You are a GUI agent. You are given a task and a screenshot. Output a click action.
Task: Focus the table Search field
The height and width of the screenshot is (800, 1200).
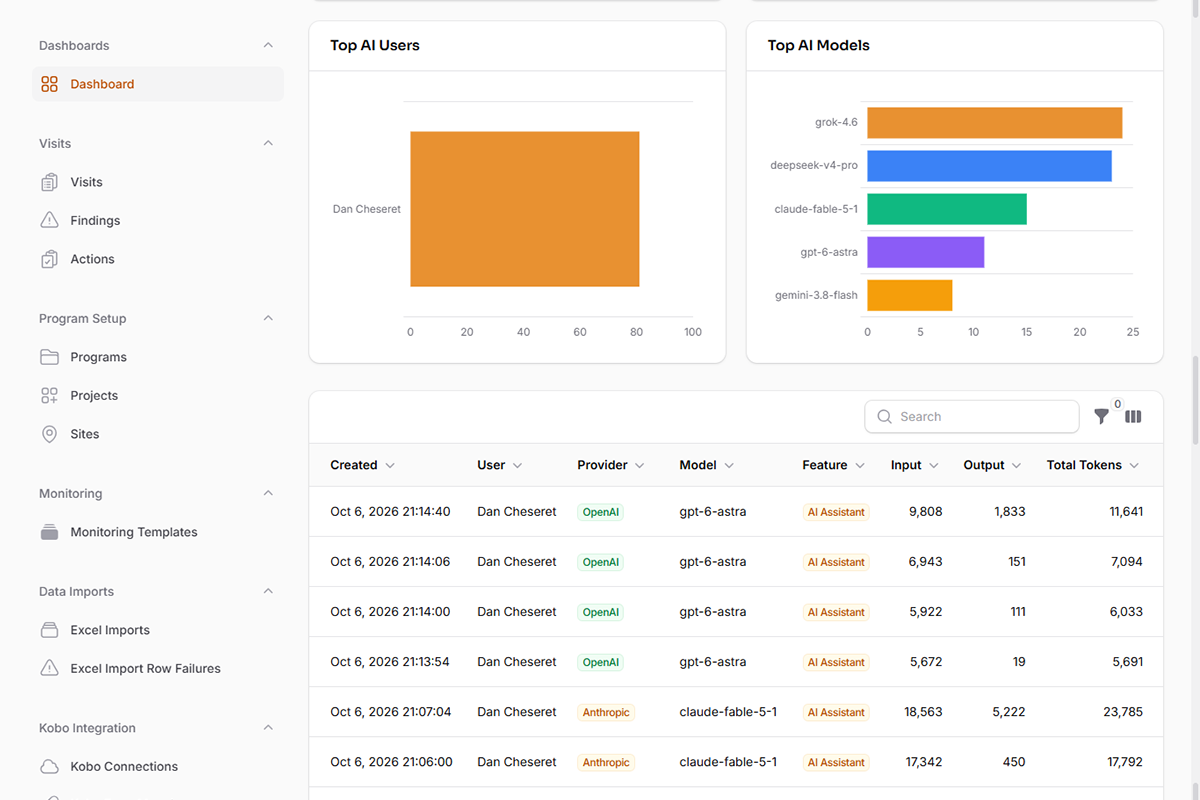(972, 417)
